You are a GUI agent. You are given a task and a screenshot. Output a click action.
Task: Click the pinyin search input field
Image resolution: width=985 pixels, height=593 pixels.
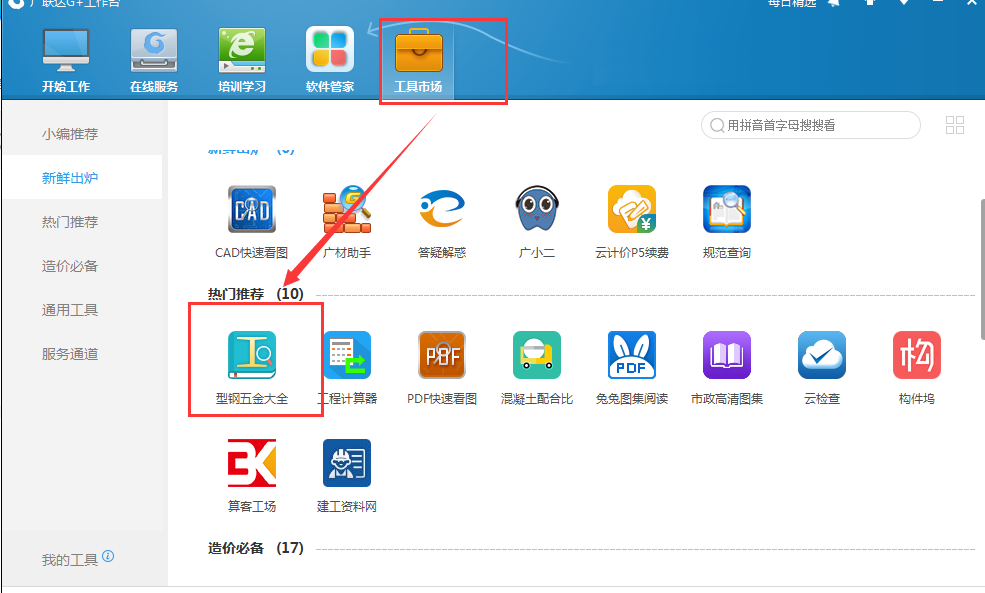click(810, 125)
